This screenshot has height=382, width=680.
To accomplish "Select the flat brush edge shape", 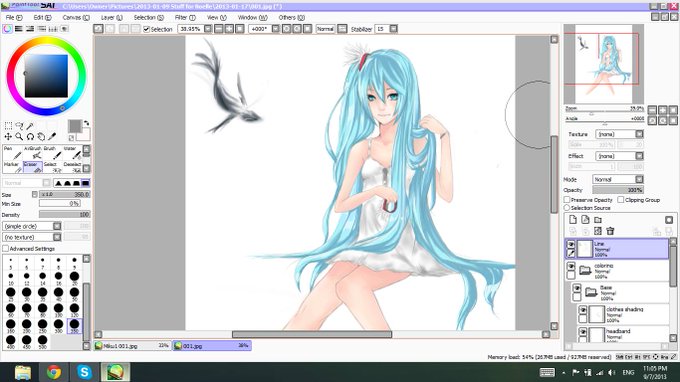I will [85, 183].
